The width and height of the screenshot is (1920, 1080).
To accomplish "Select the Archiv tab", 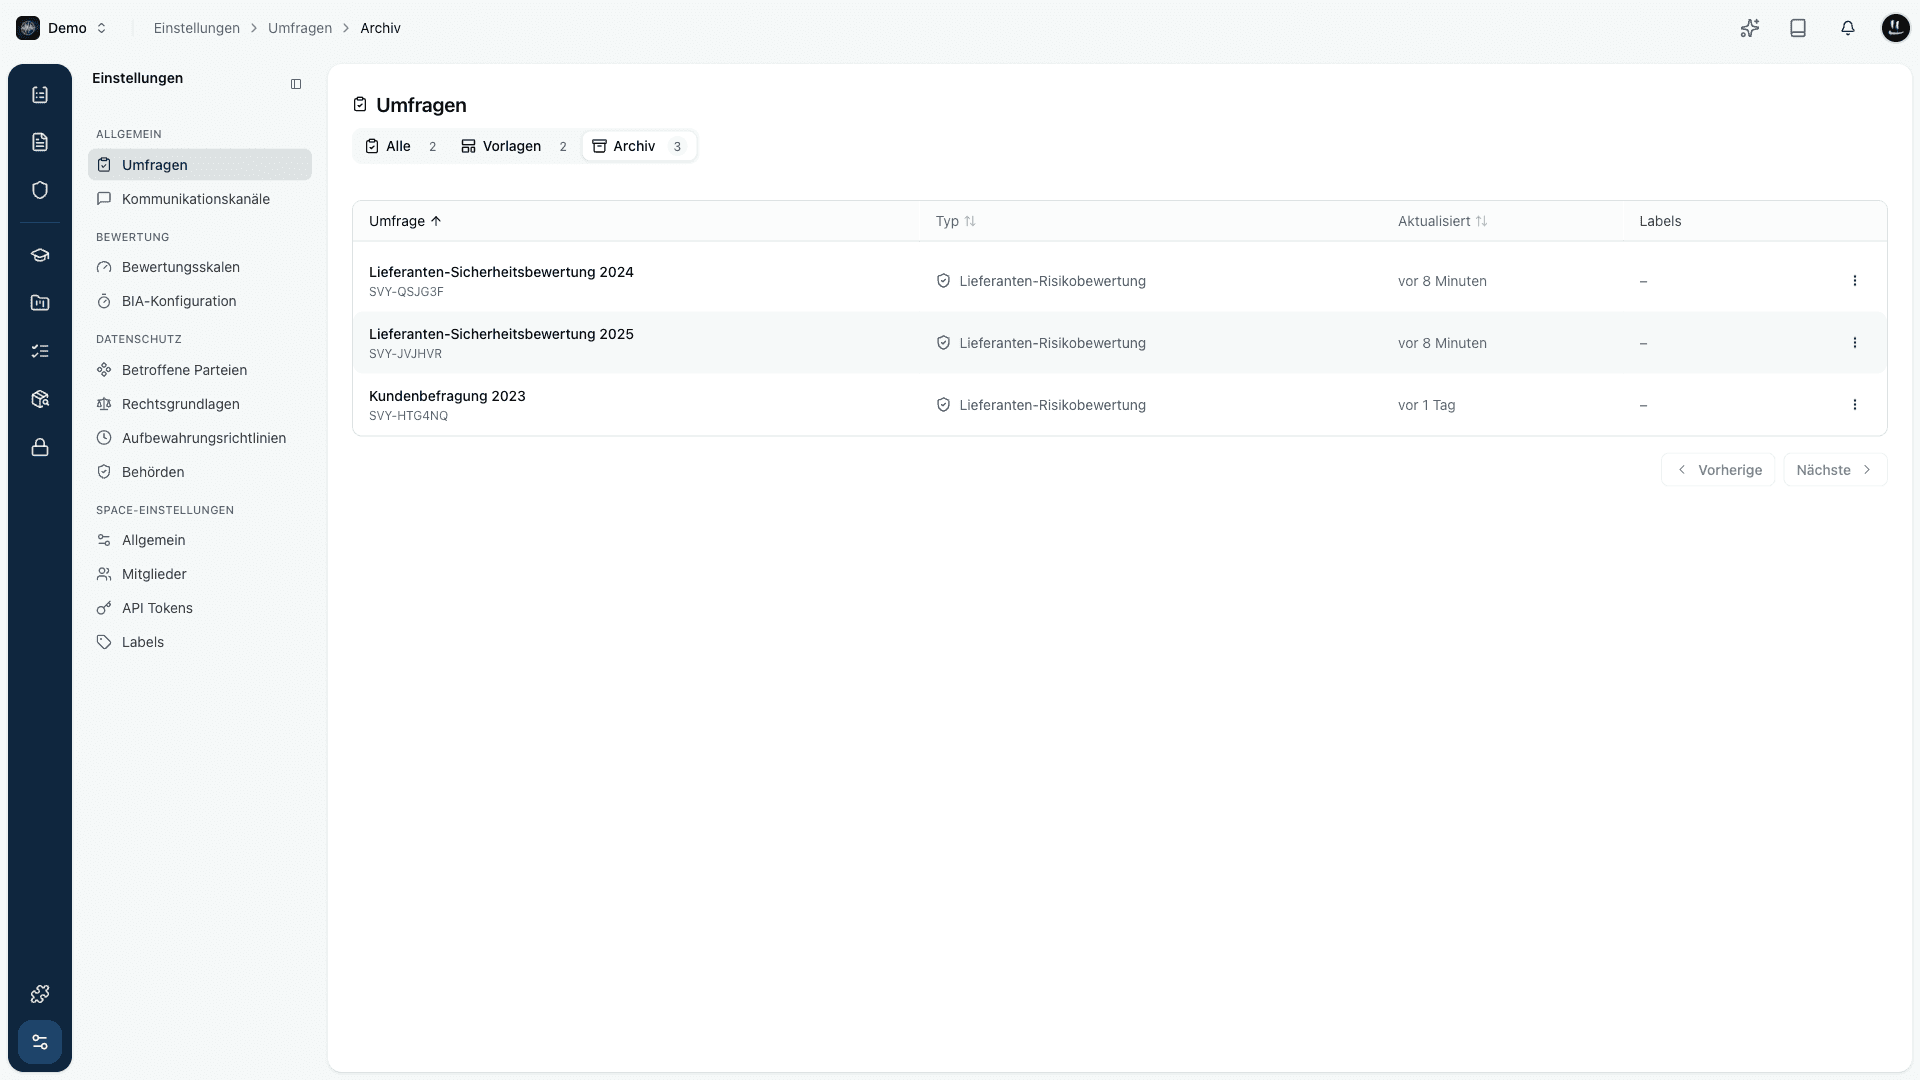I will [x=639, y=146].
